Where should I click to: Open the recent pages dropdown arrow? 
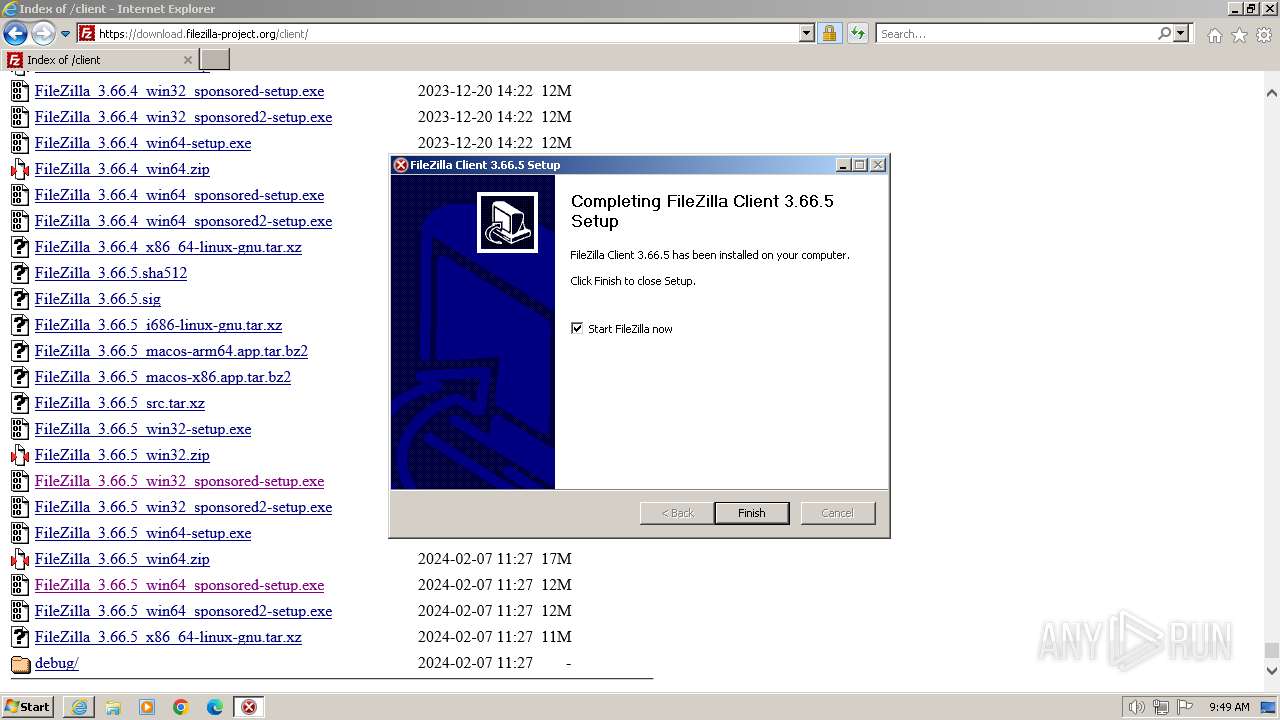66,34
